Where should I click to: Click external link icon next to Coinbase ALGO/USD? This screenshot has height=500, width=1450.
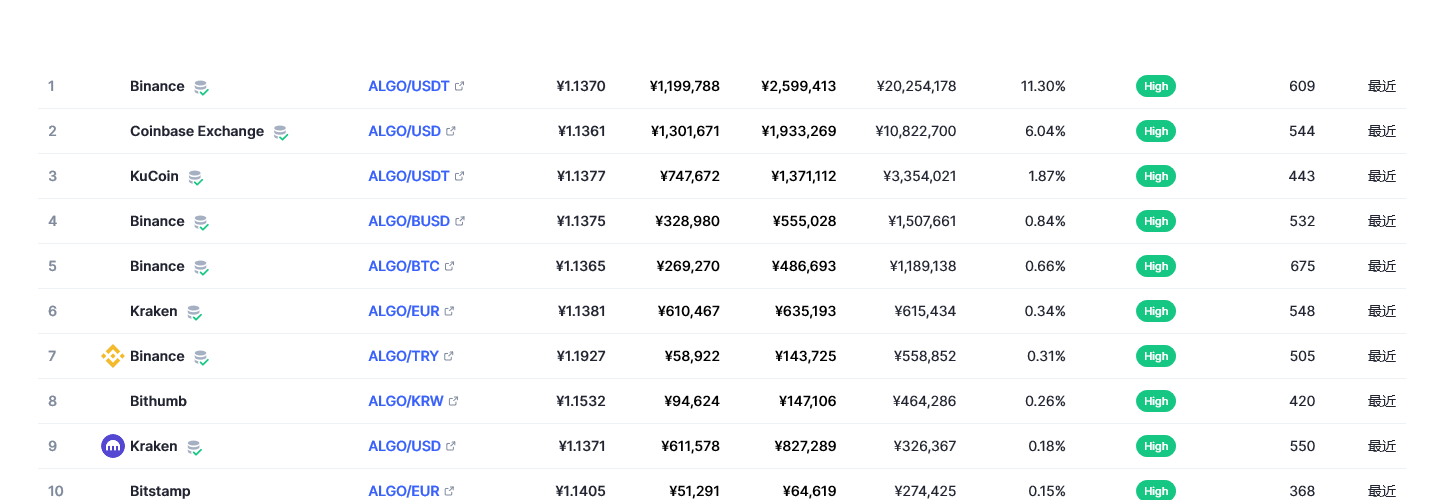451,131
